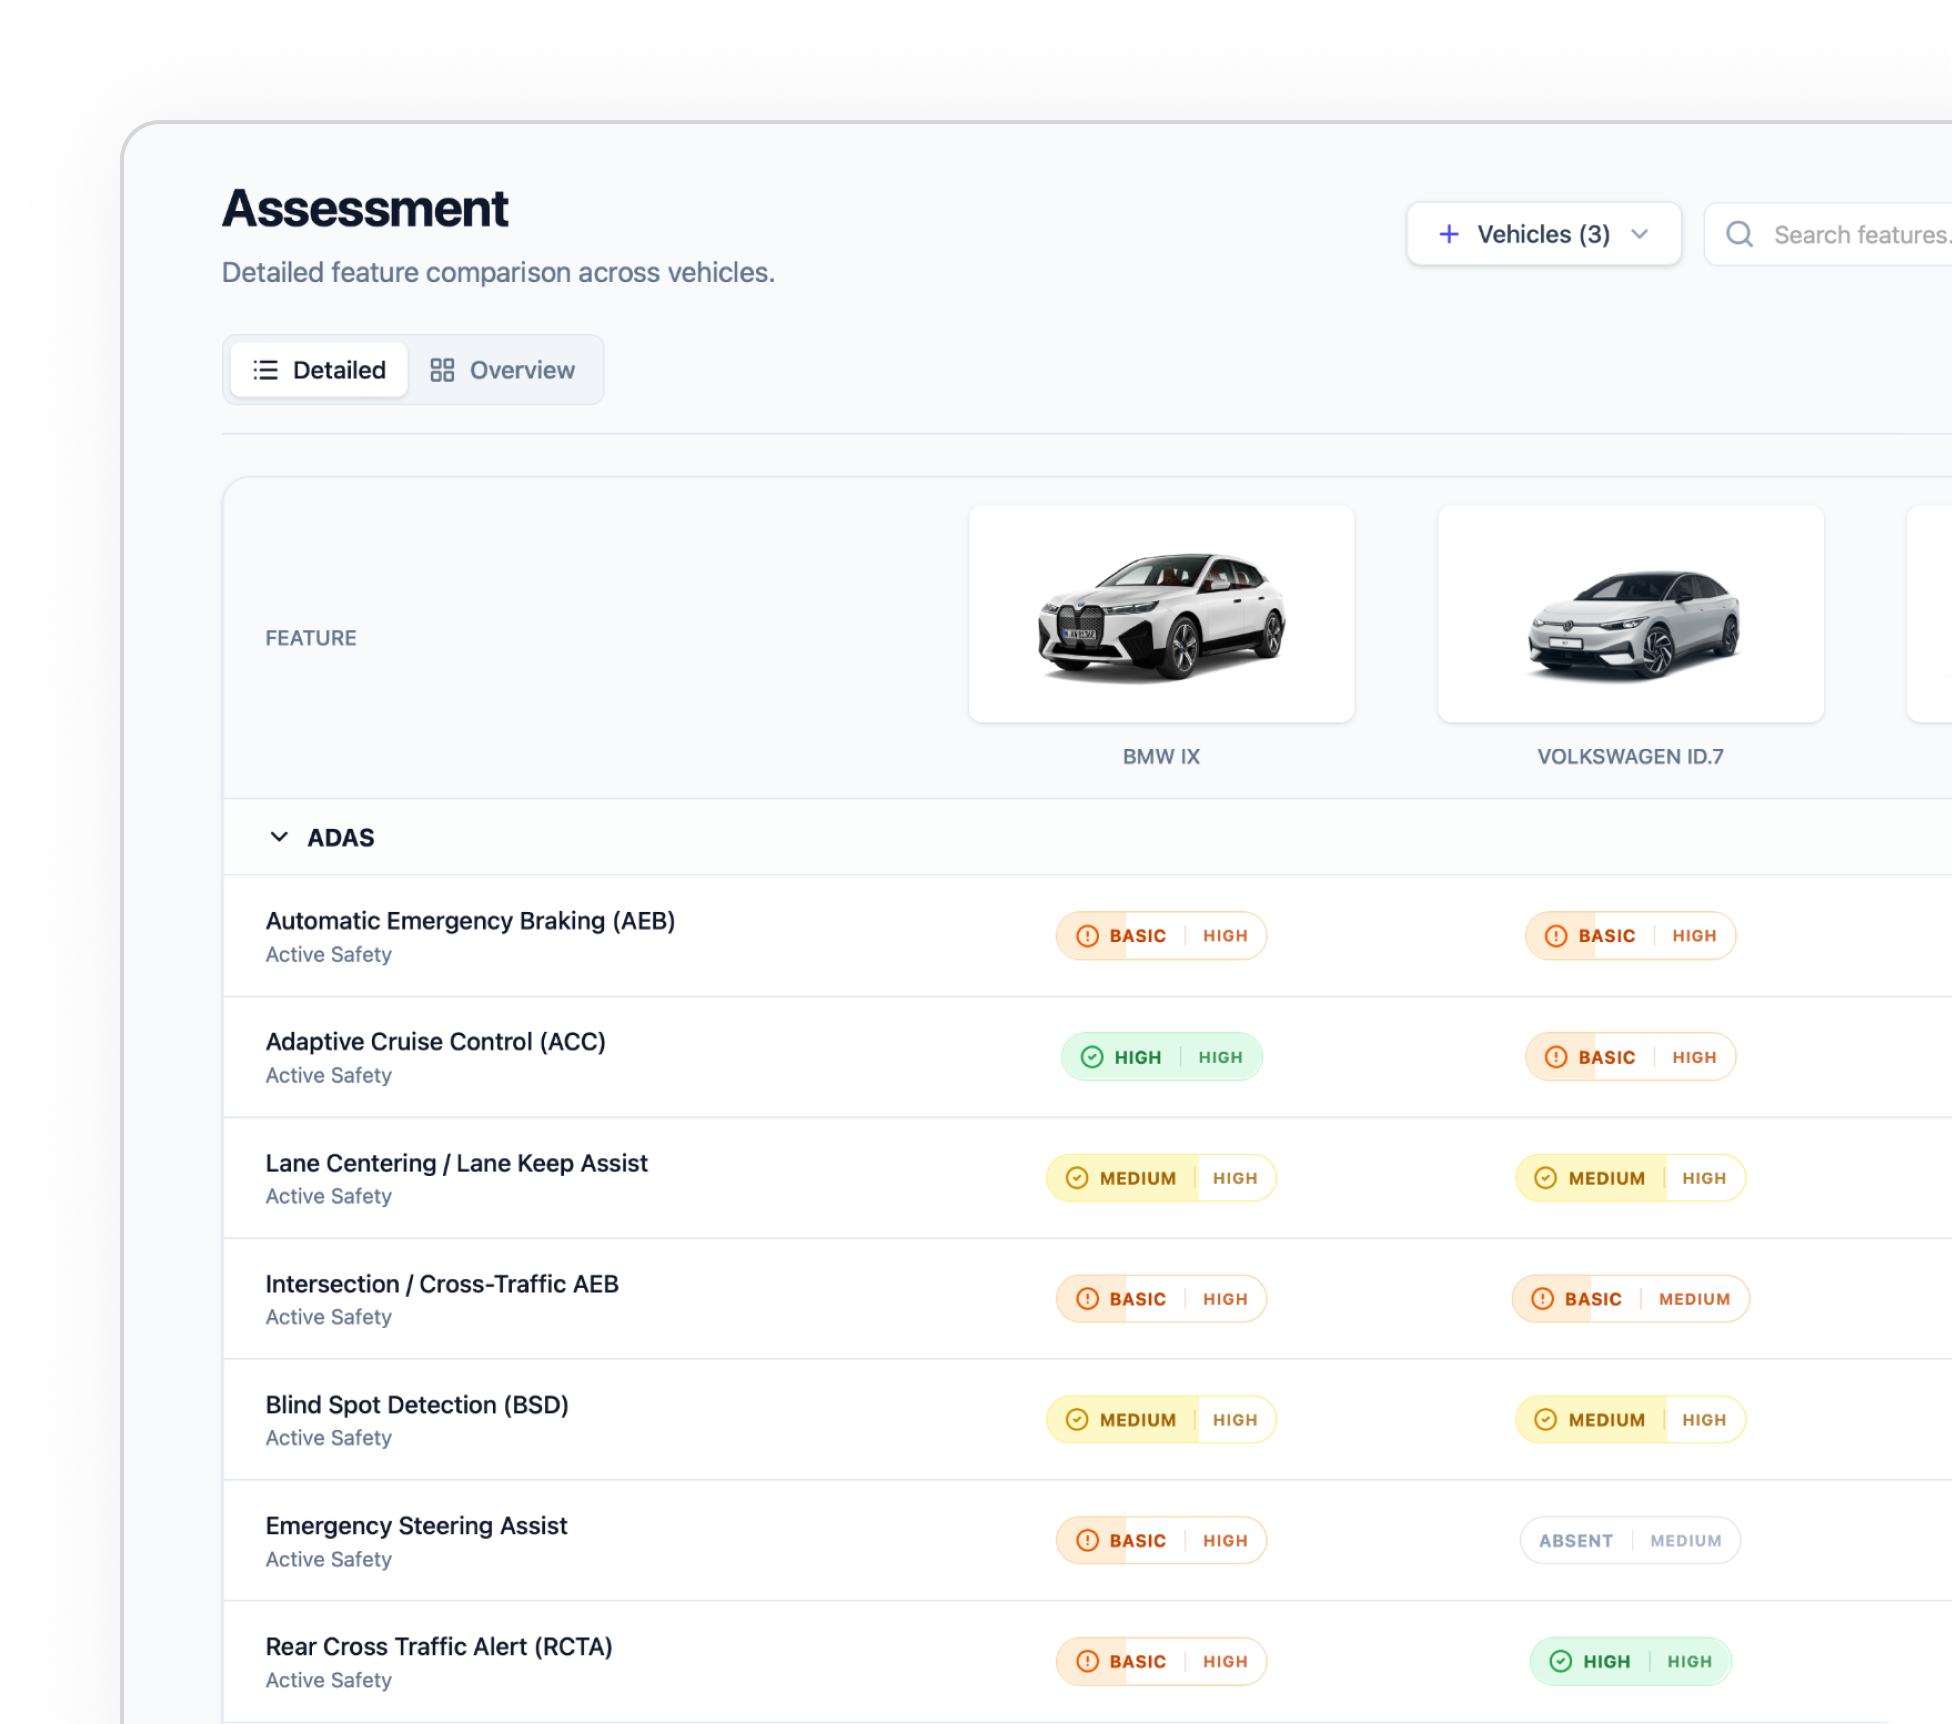Click the plus icon in Vehicles button
Screen dimensions: 1952x1724
1448,234
